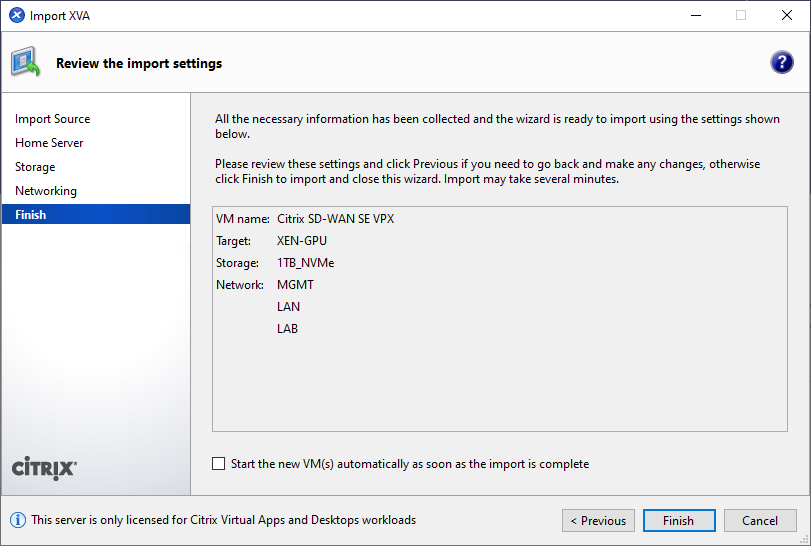Switch to the Storage step in the sidebar
Viewport: 811px width, 546px height.
pyautogui.click(x=35, y=167)
